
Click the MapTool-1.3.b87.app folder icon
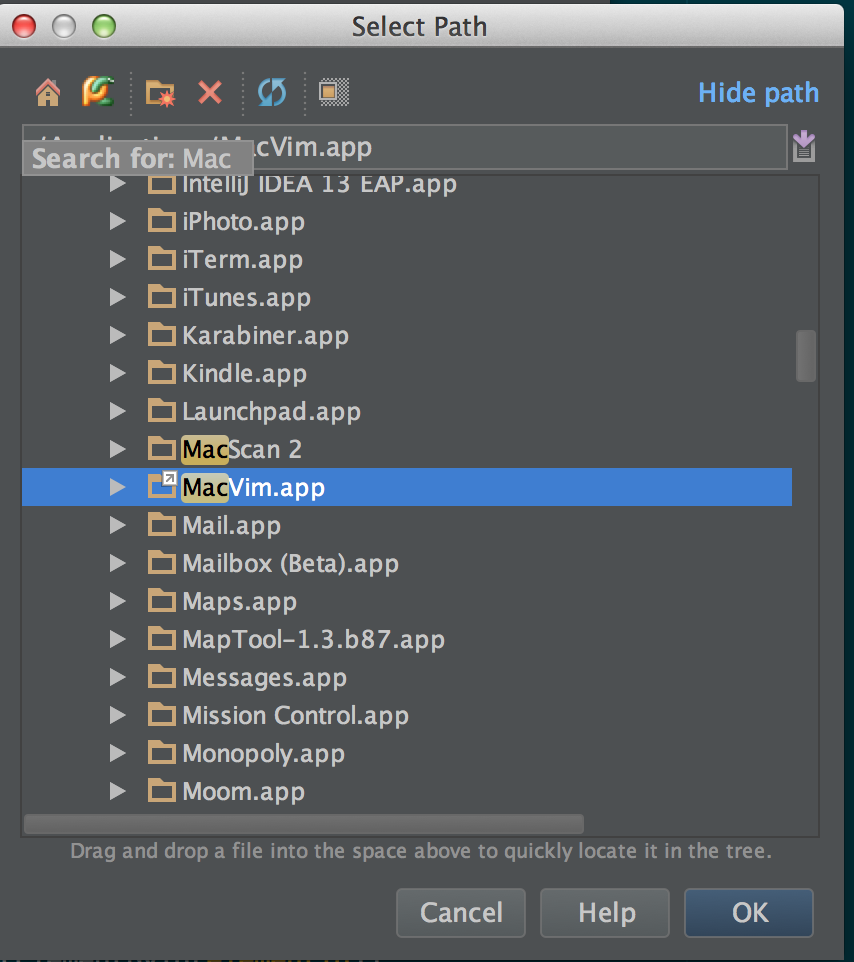click(x=162, y=639)
